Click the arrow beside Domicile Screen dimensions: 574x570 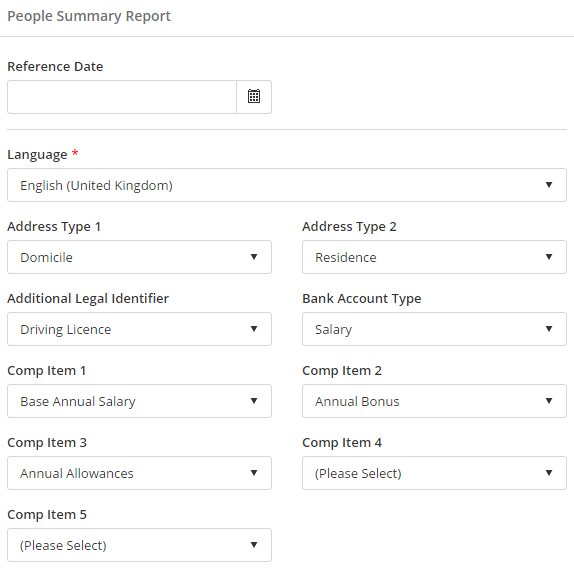tap(254, 257)
